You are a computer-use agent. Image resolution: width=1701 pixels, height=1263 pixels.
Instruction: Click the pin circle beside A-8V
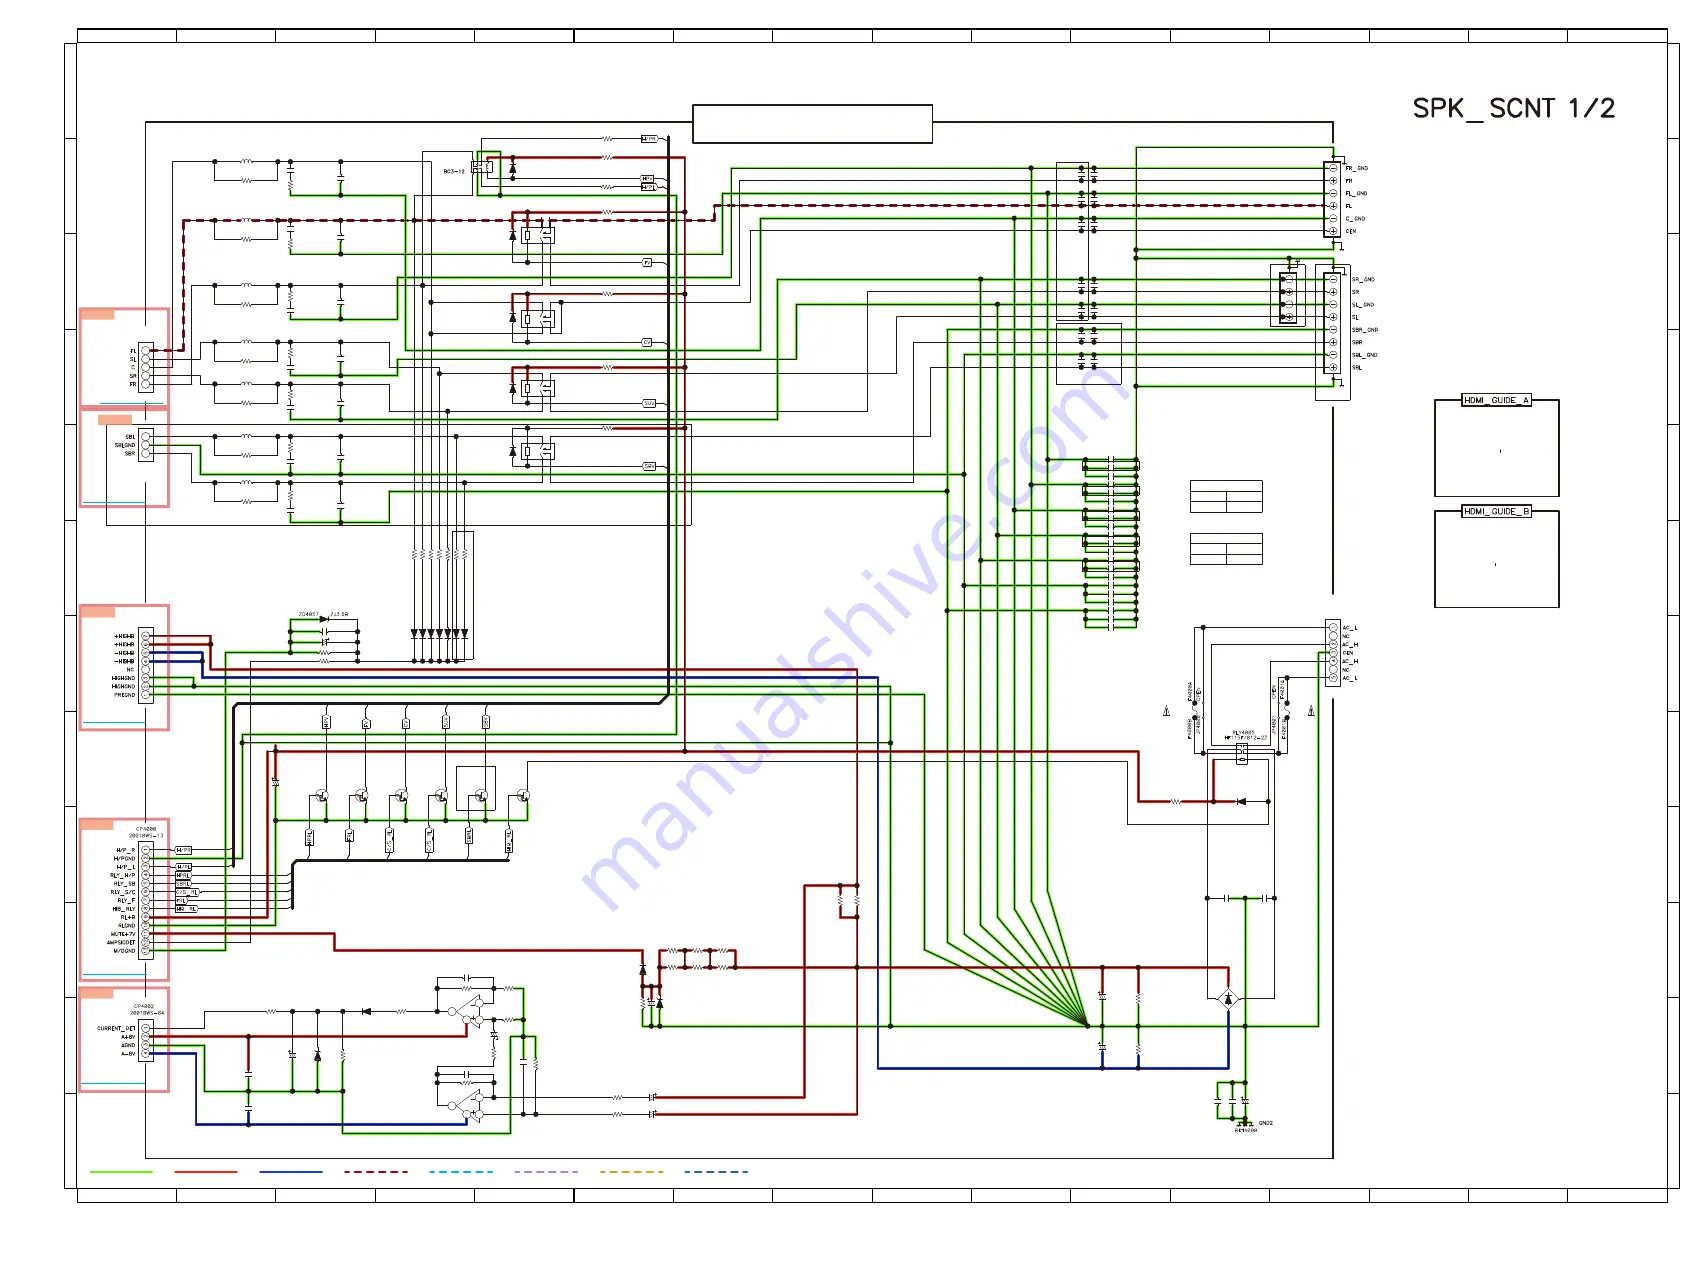click(146, 1053)
